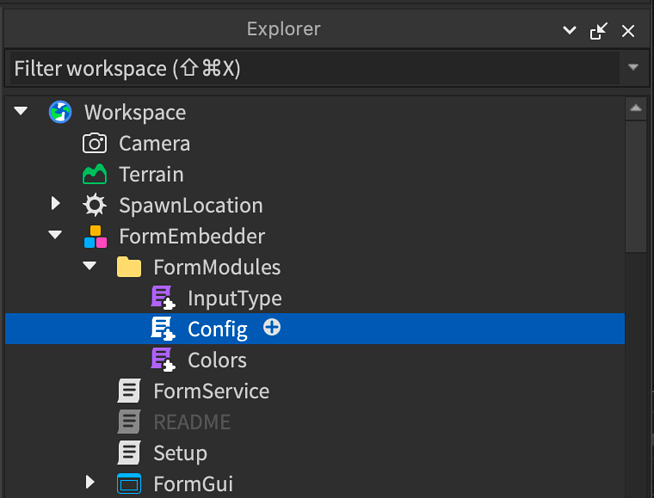Click the plus icon beside Config
654x498 pixels.
click(272, 327)
